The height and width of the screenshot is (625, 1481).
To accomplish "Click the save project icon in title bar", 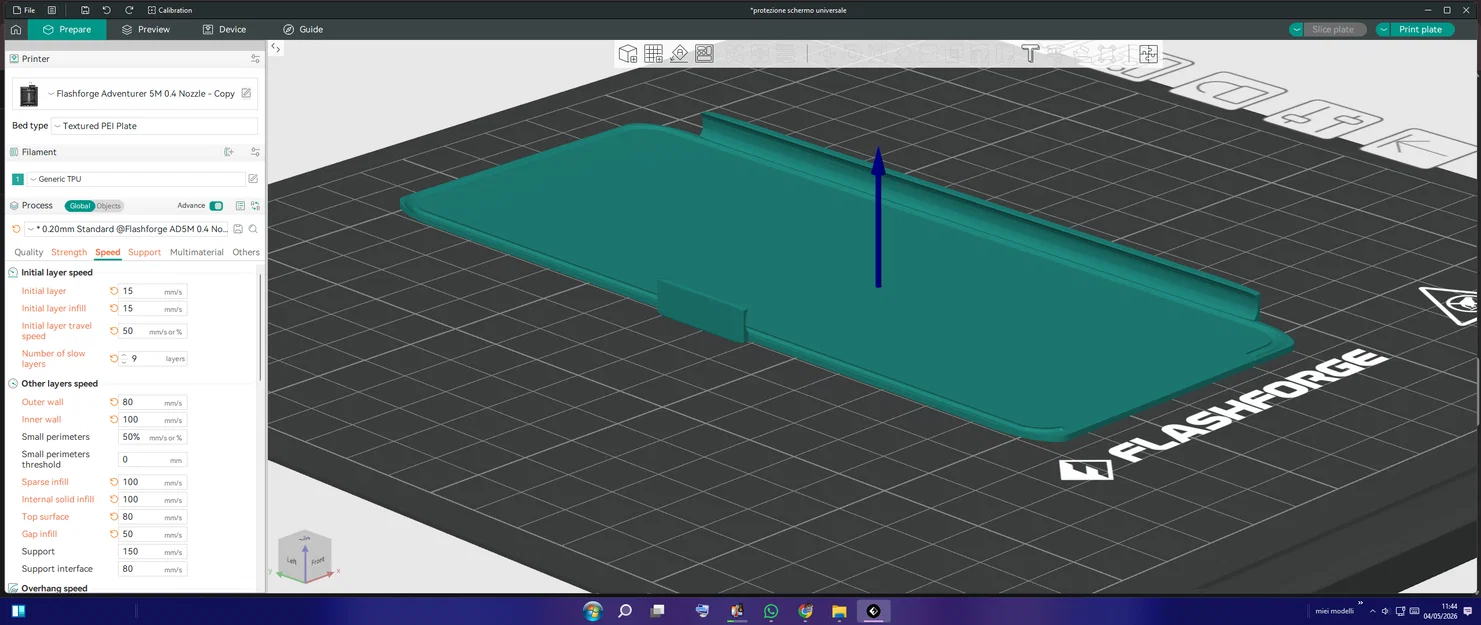I will (x=85, y=10).
